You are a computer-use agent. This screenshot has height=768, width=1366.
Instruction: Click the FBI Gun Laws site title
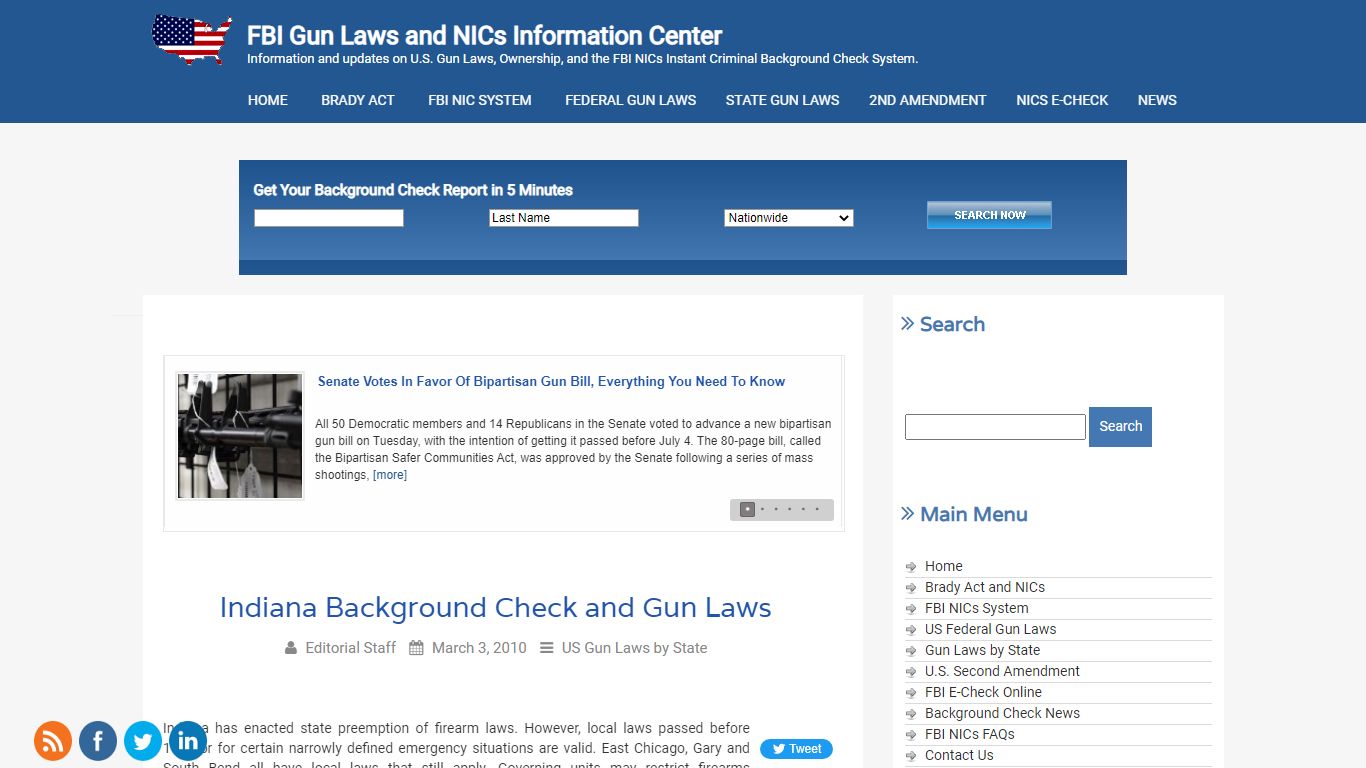coord(484,36)
